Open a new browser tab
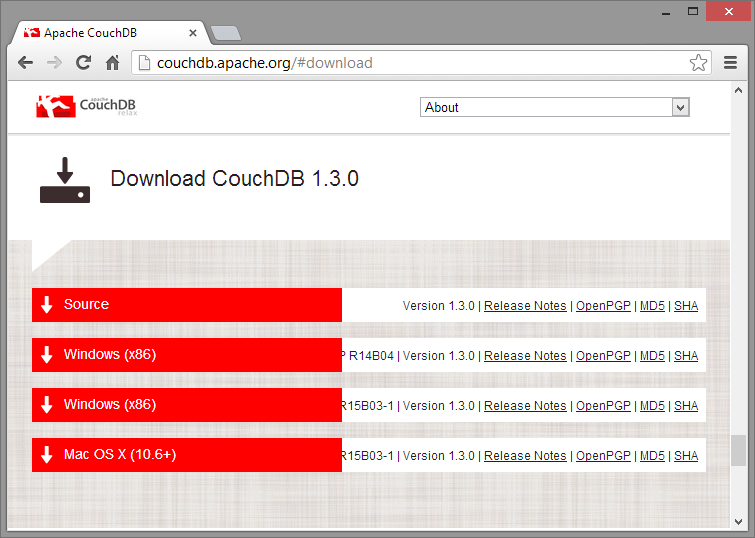The height and width of the screenshot is (538, 755). [x=226, y=33]
